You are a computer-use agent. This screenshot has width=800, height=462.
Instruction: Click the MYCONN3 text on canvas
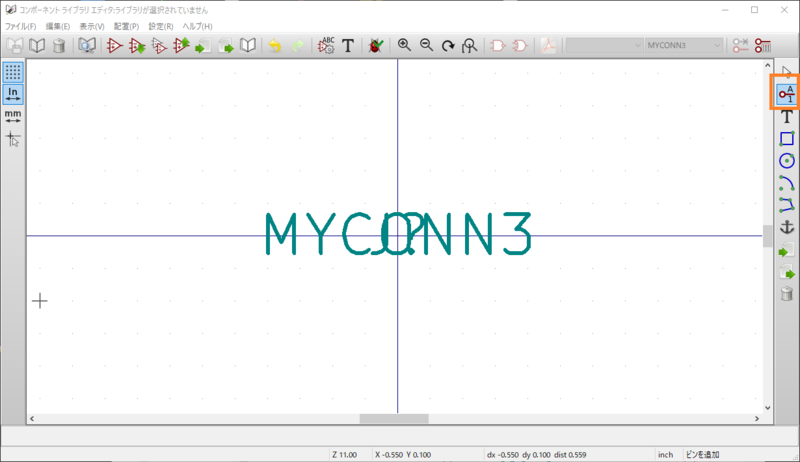(x=398, y=234)
